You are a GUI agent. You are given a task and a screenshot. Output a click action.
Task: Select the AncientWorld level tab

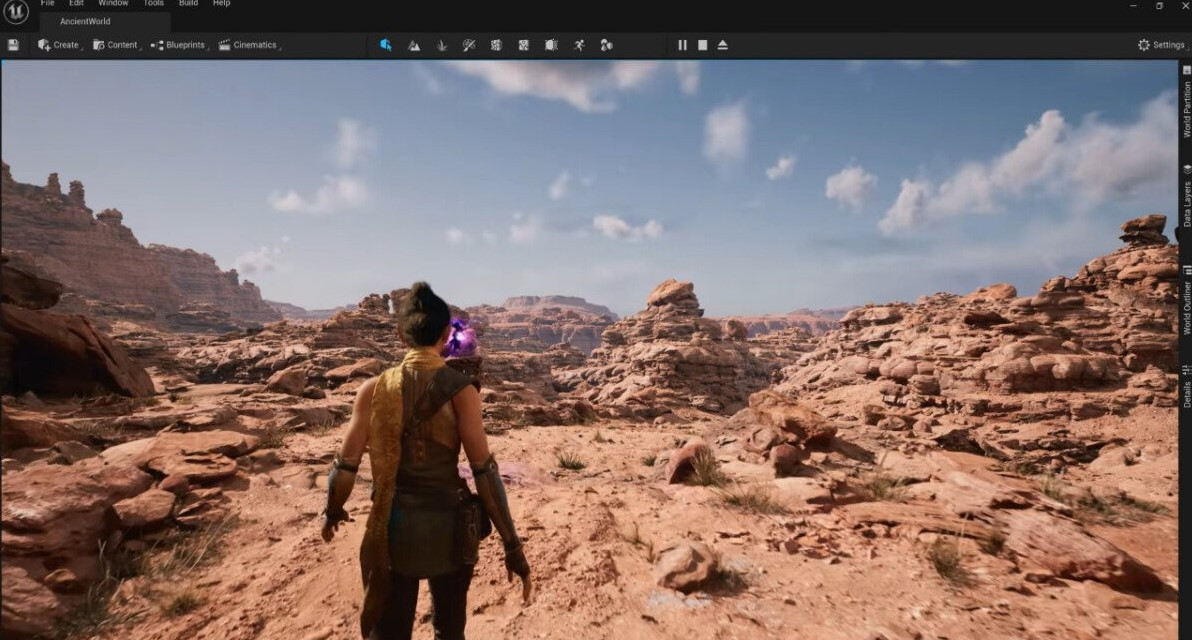[85, 21]
